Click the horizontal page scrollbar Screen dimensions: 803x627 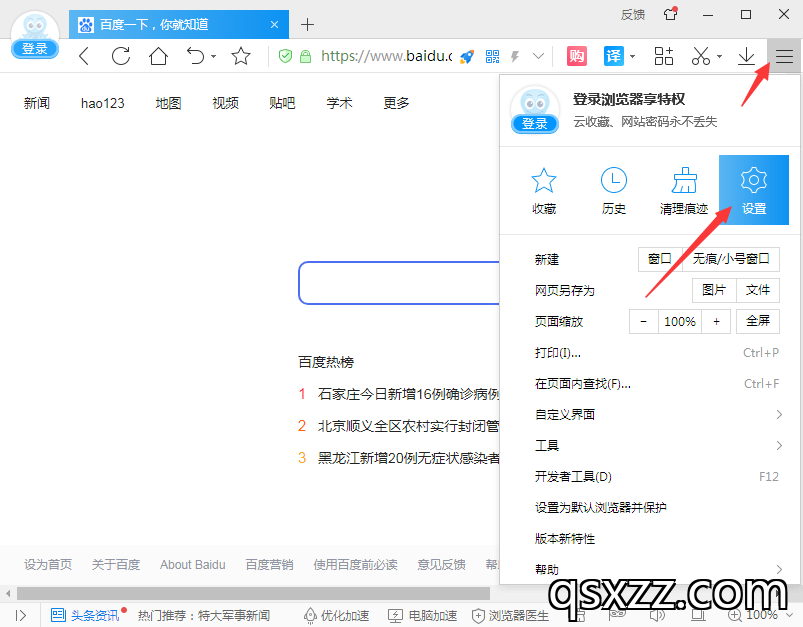[253, 593]
